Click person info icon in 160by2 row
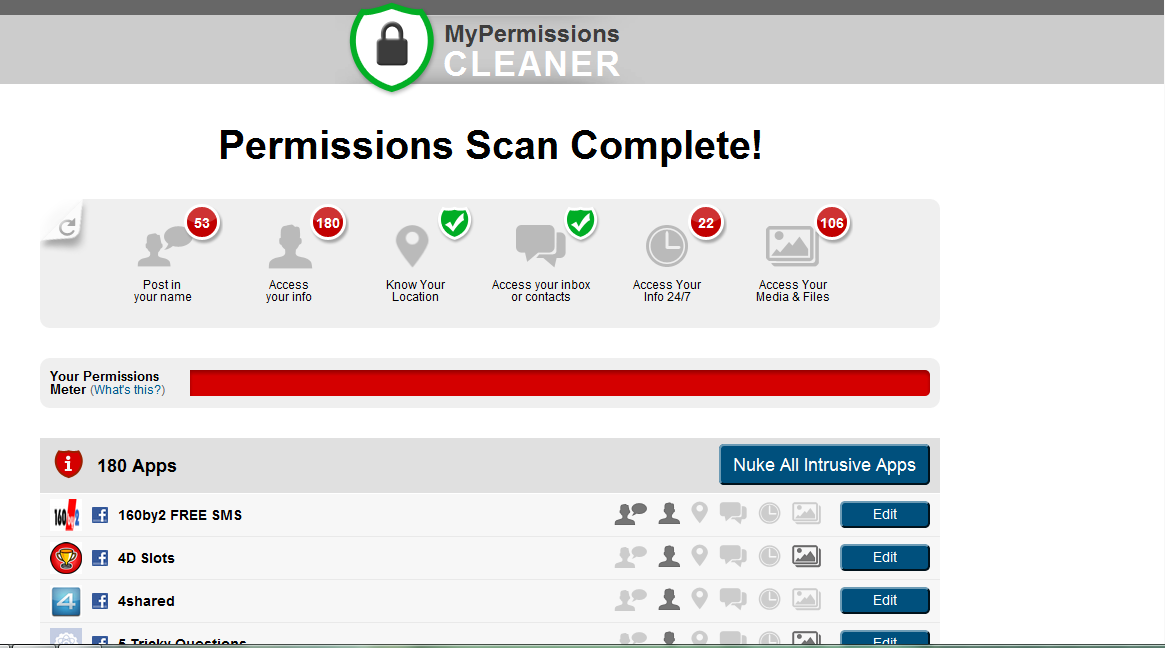The width and height of the screenshot is (1165, 648). (x=669, y=513)
